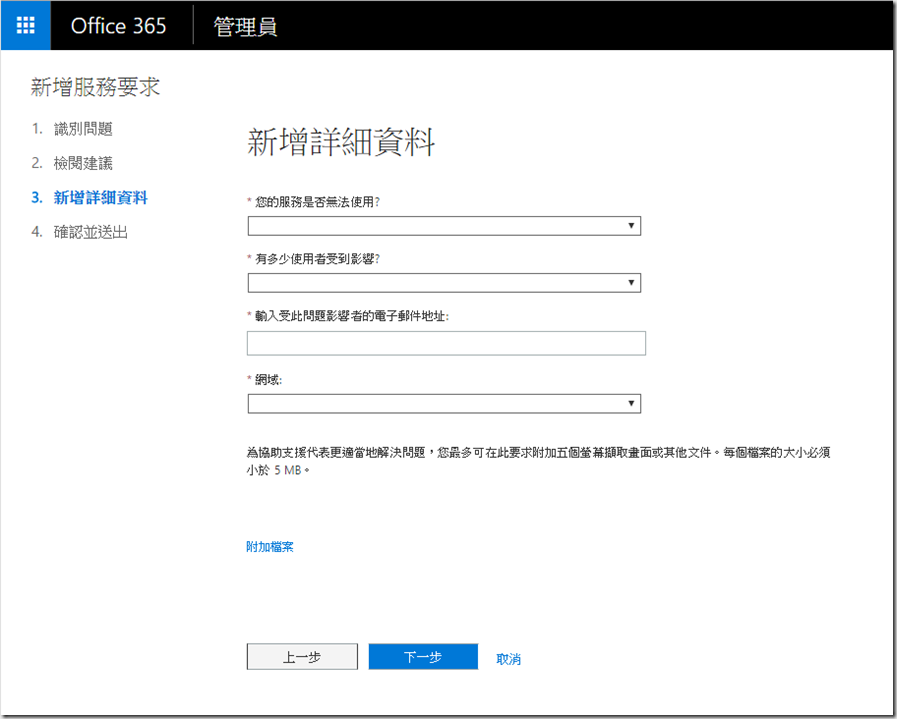Click the 輸入受此問題影響者的電子郵件地址 label
Screen dimensions: 897x719
click(x=351, y=316)
